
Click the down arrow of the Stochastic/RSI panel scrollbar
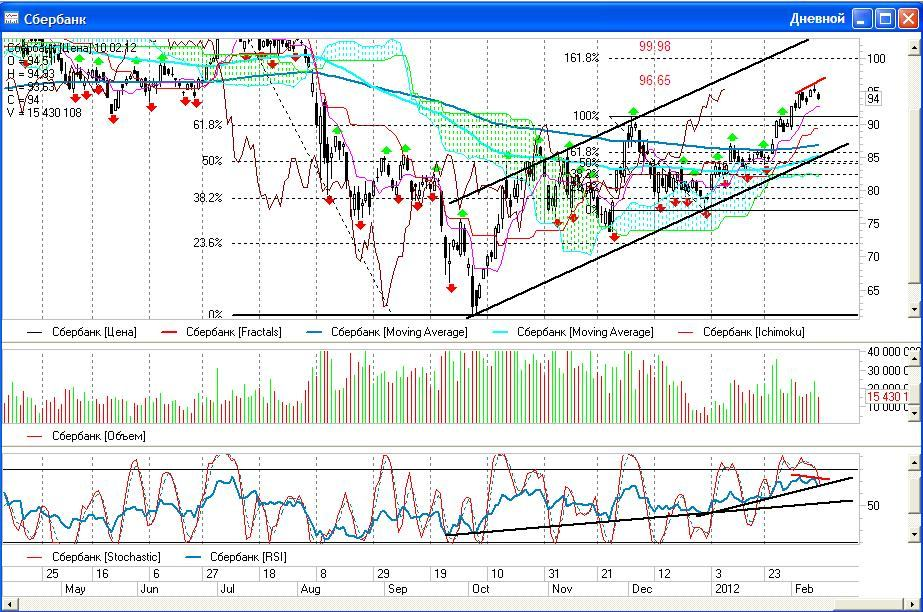915,535
